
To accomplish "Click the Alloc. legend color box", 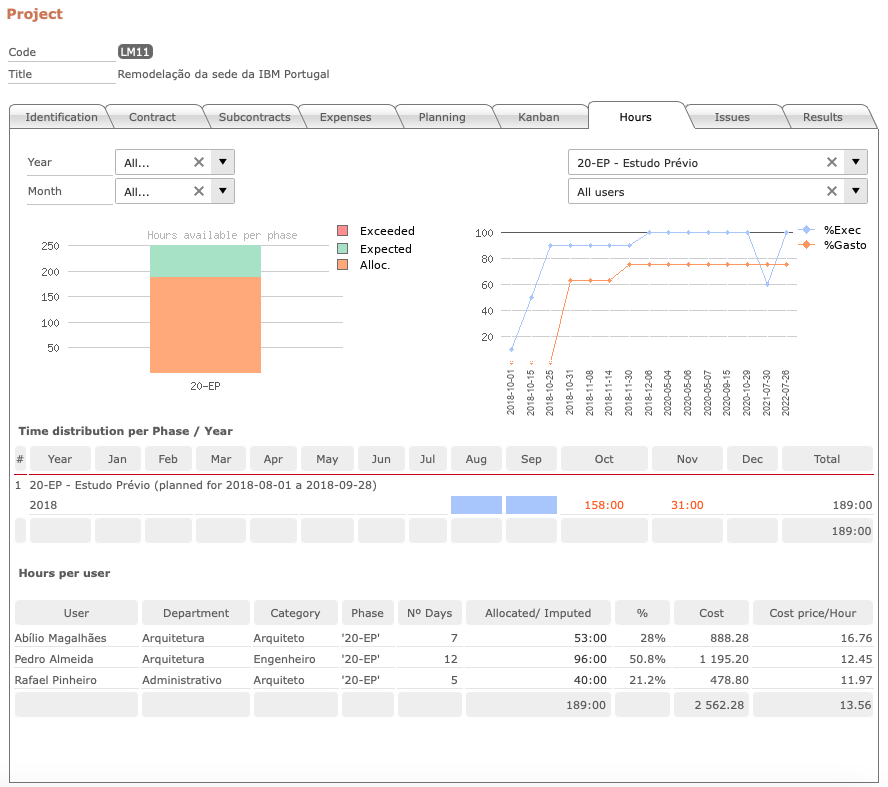I will pos(342,264).
